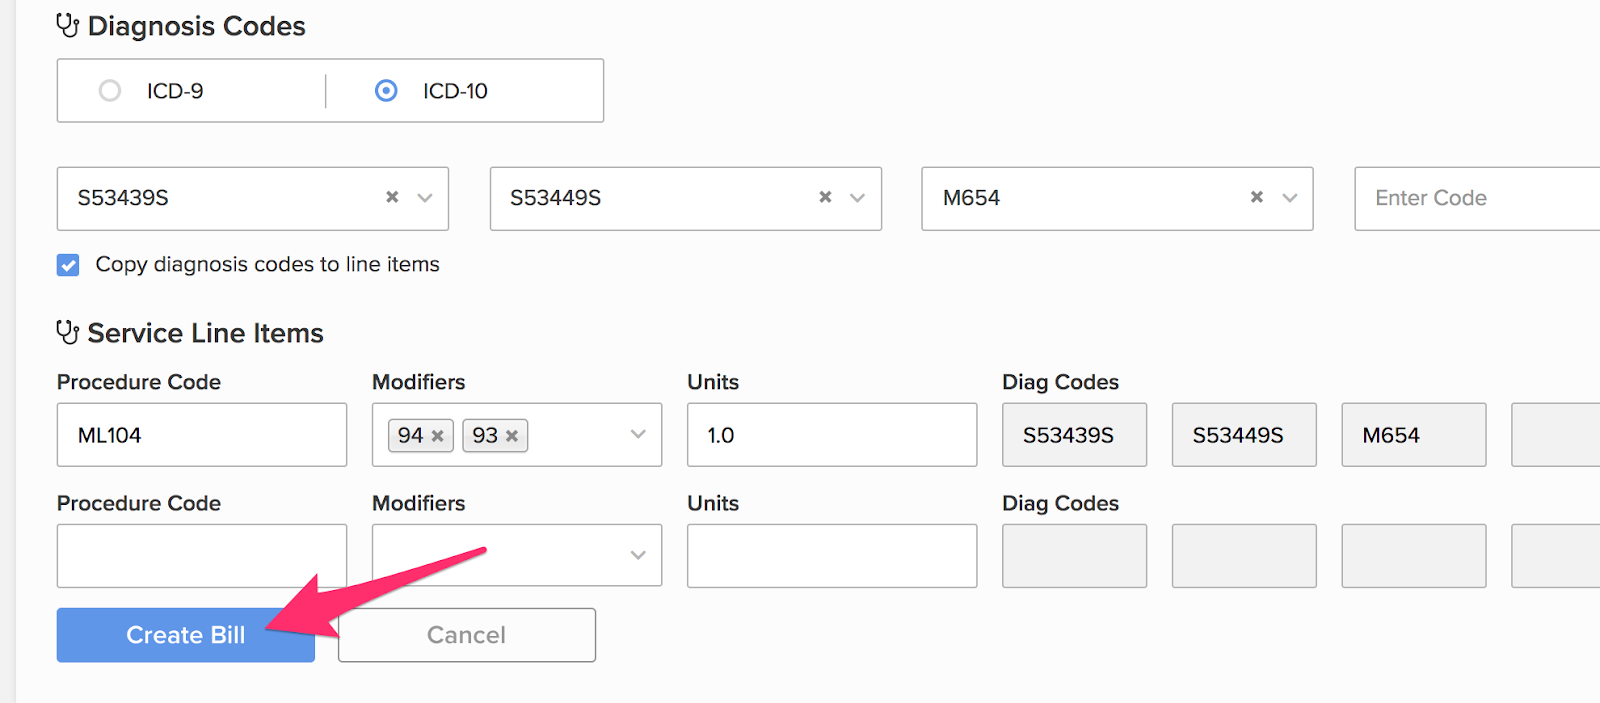The image size is (1600, 703).
Task: Remove modifier 94 from the line item
Action: [437, 435]
